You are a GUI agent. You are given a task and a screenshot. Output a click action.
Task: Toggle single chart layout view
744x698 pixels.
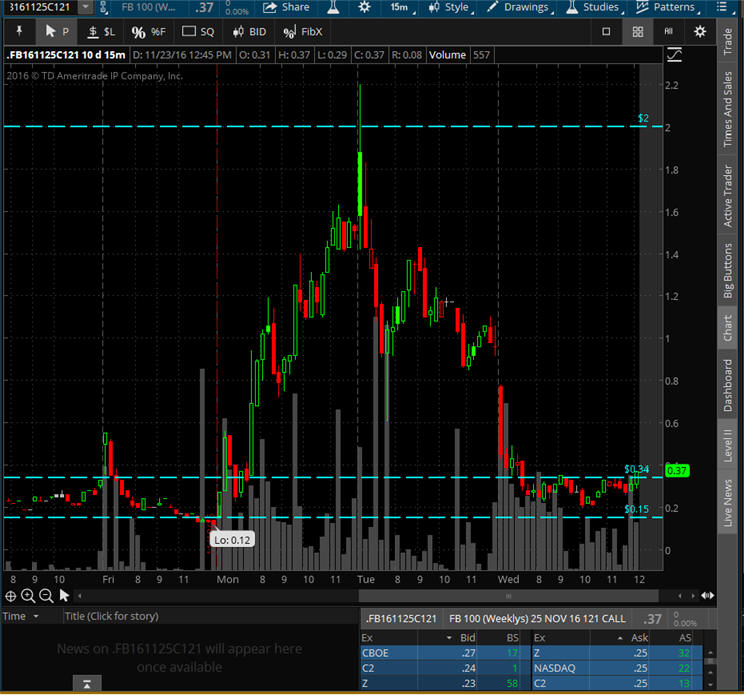click(607, 32)
